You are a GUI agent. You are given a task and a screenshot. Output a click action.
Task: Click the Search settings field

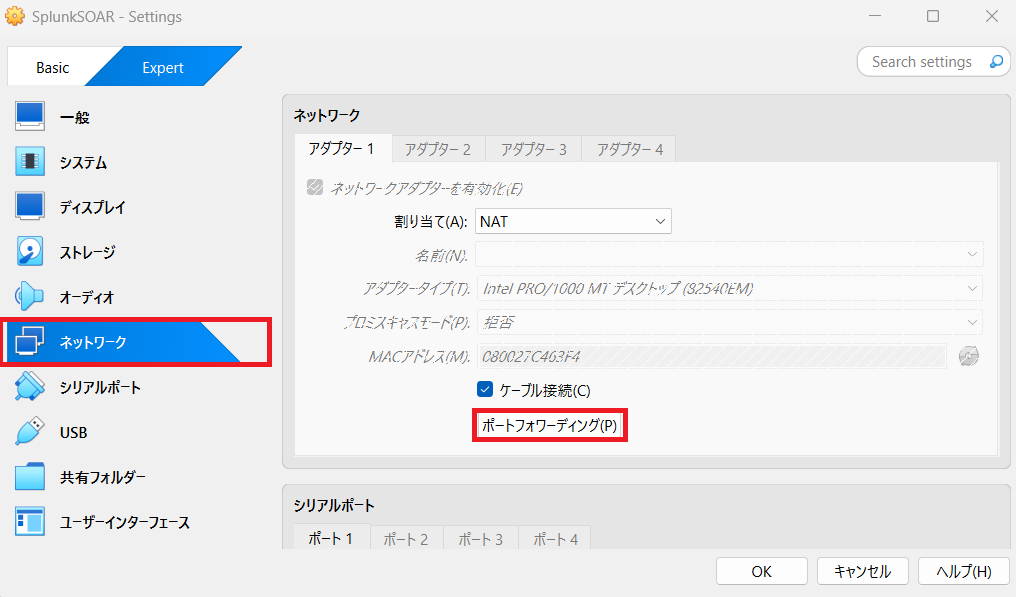(x=922, y=62)
